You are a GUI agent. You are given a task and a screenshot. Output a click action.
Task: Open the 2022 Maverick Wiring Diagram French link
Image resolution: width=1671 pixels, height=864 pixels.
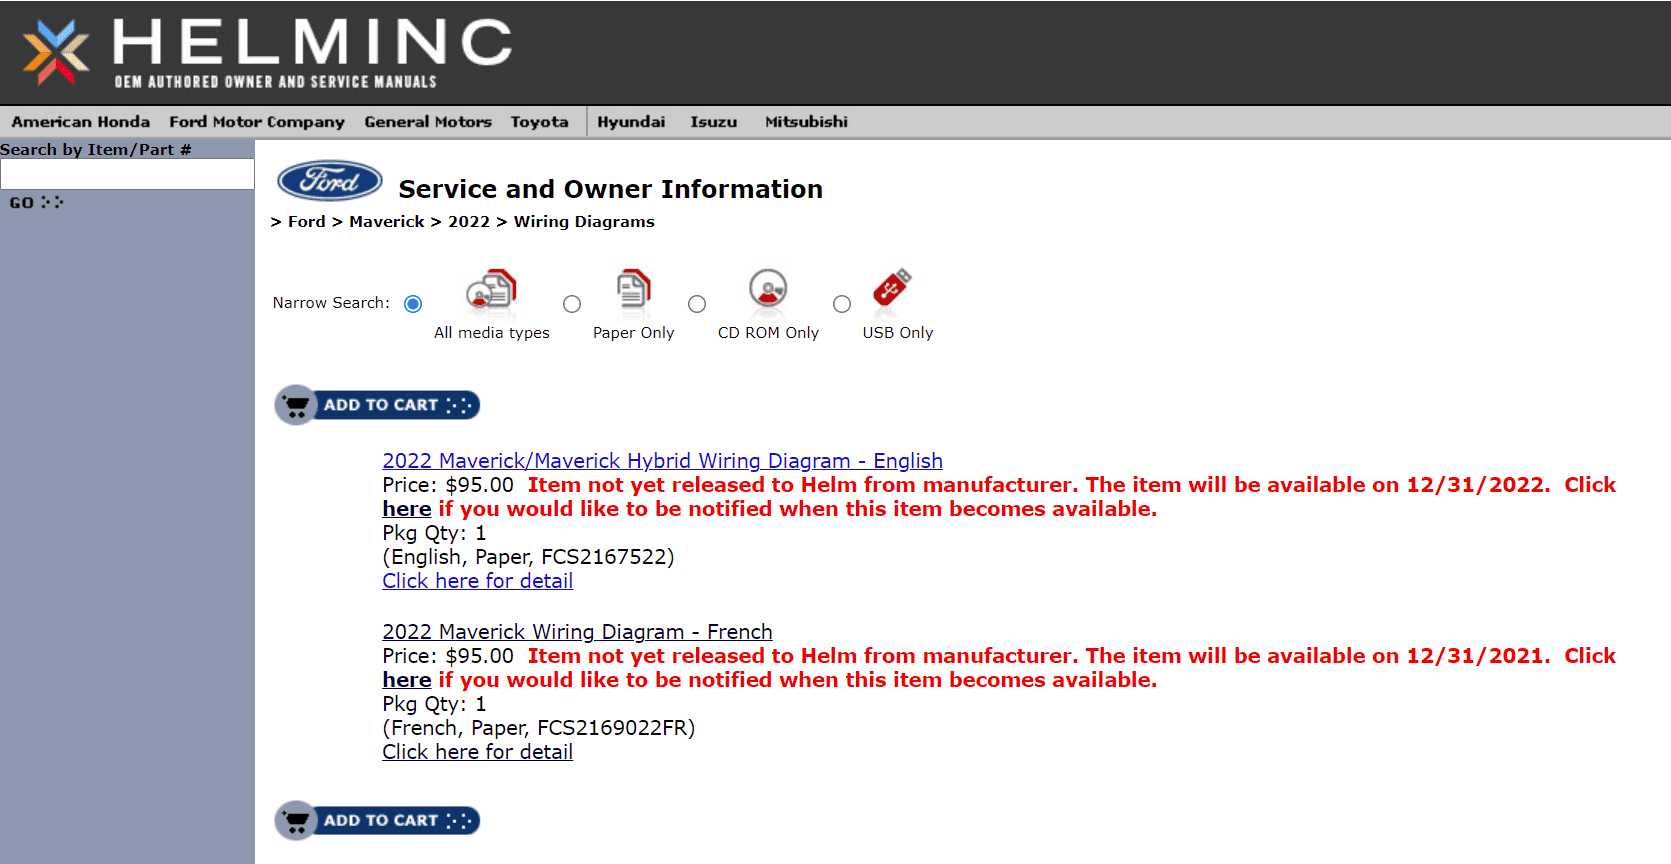(x=577, y=632)
